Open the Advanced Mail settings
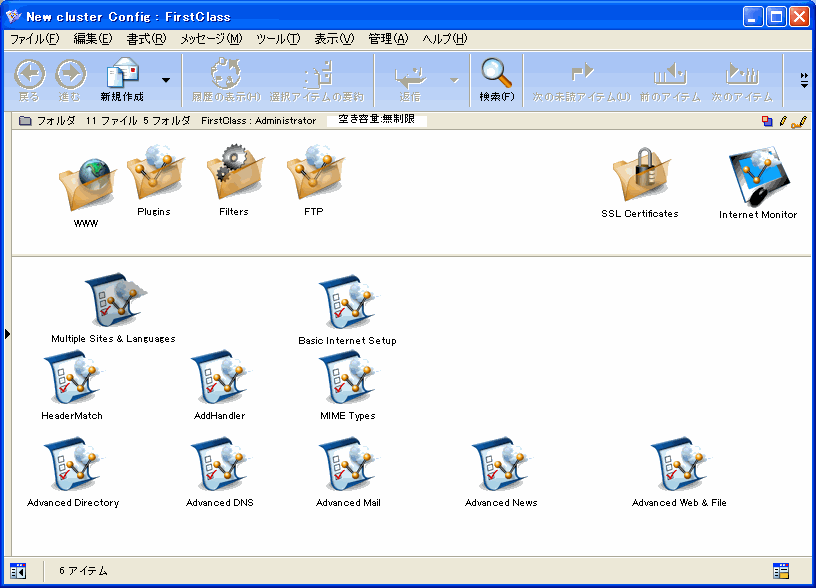 [x=348, y=466]
